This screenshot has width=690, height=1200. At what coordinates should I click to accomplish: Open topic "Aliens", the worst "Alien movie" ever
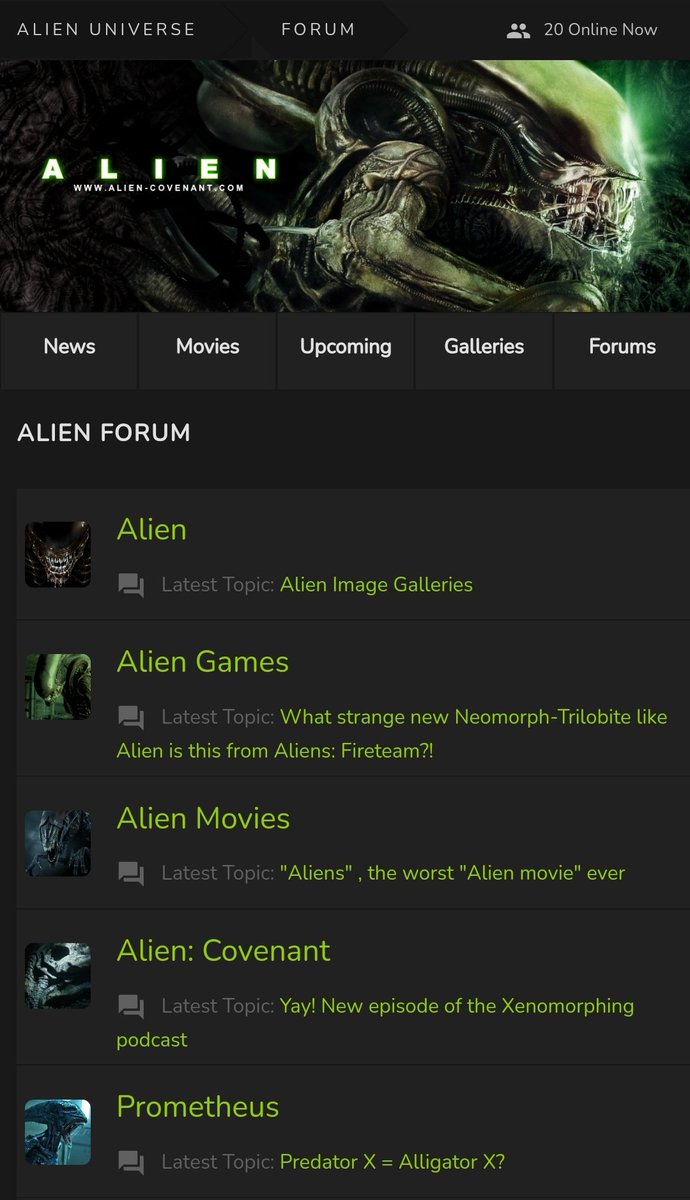coord(452,874)
